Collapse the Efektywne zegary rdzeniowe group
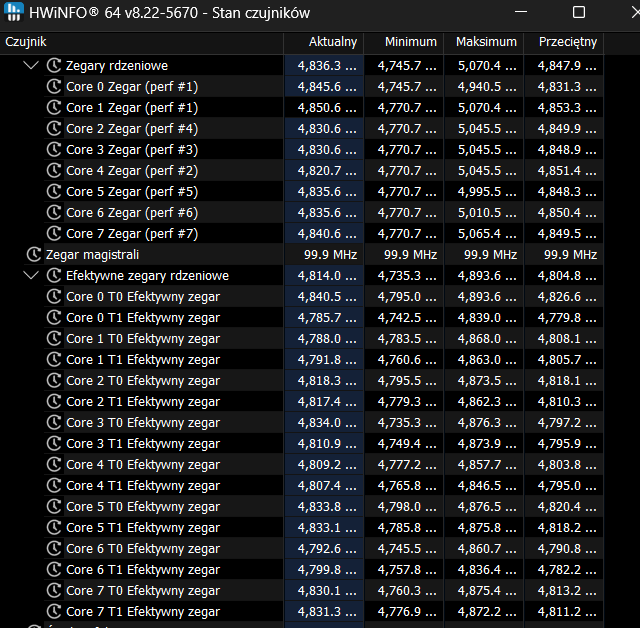Image resolution: width=640 pixels, height=628 pixels. [x=31, y=276]
